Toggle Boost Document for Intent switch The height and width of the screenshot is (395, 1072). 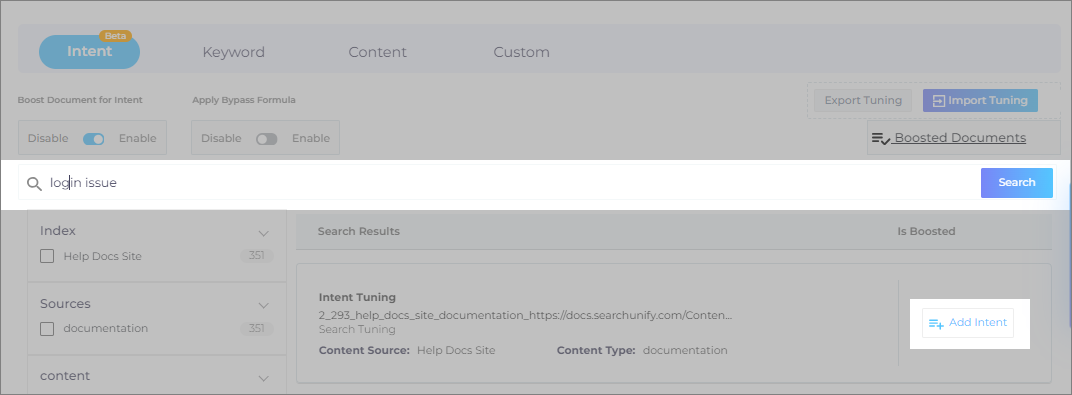94,139
